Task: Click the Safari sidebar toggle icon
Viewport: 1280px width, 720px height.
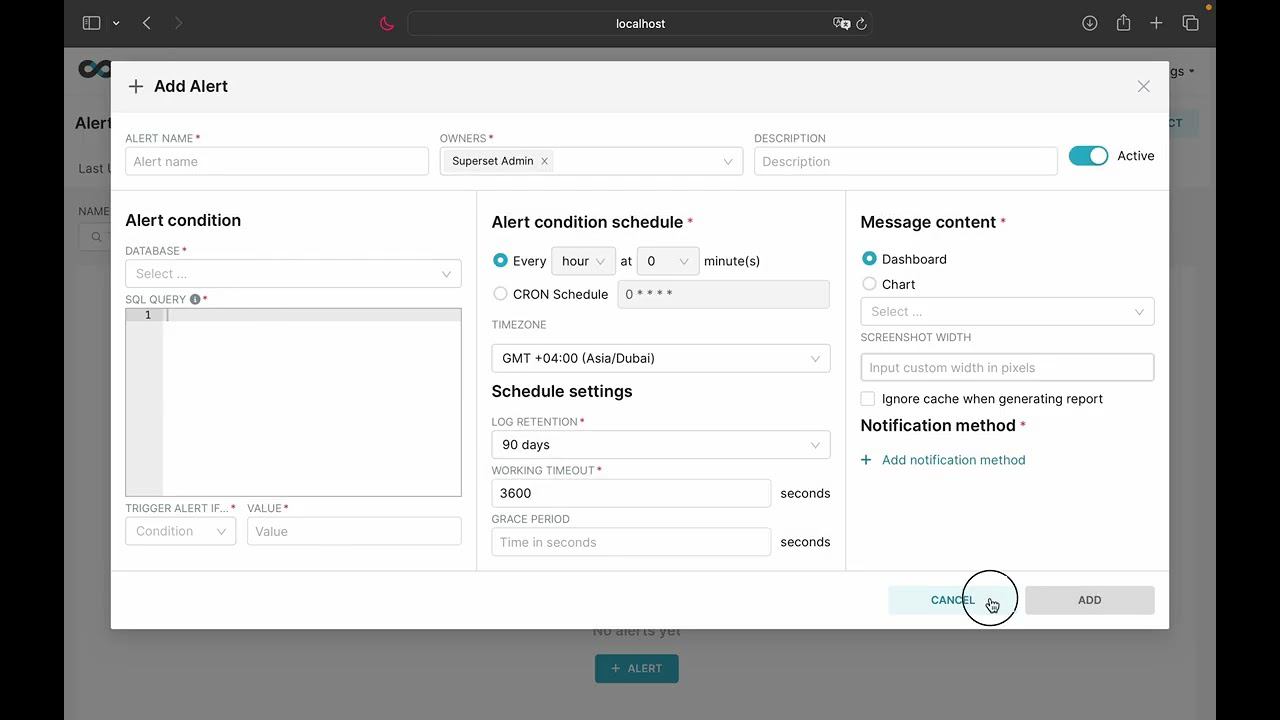Action: pos(91,23)
